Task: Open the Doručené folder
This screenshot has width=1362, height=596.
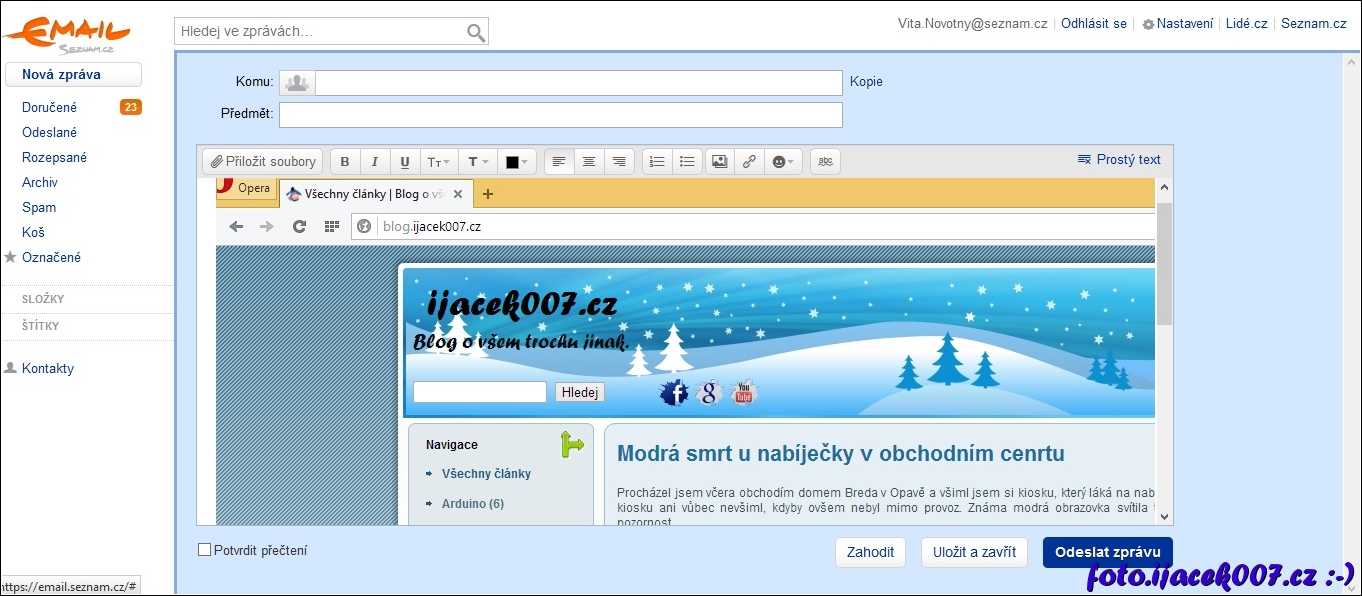Action: coord(50,107)
